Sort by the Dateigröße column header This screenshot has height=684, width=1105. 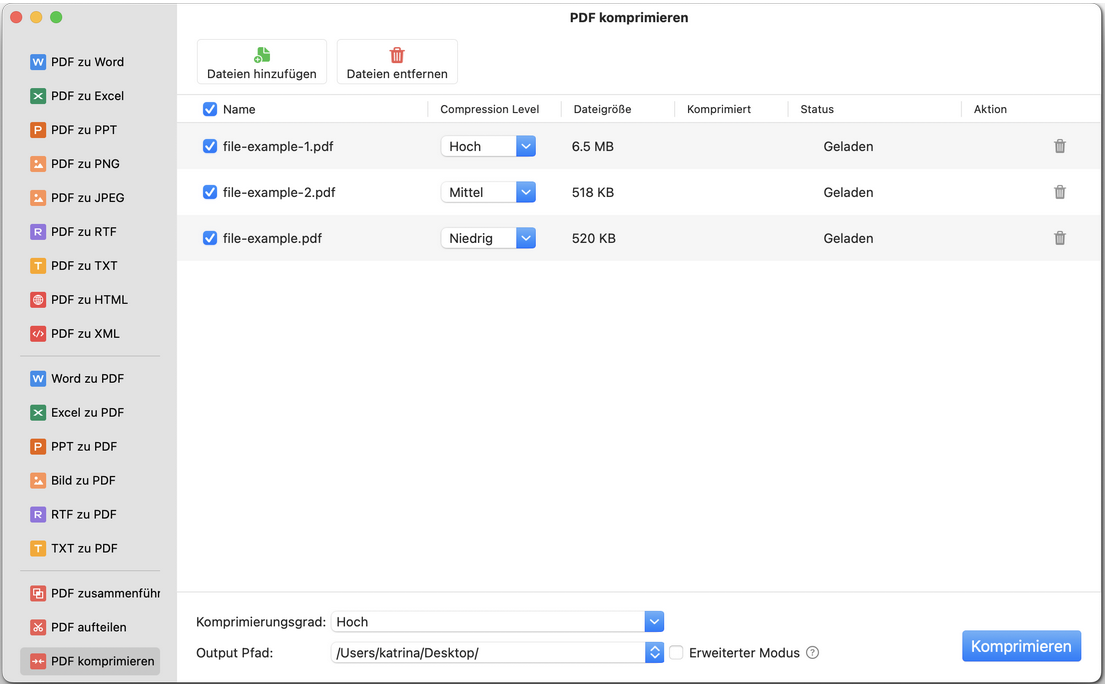click(602, 109)
